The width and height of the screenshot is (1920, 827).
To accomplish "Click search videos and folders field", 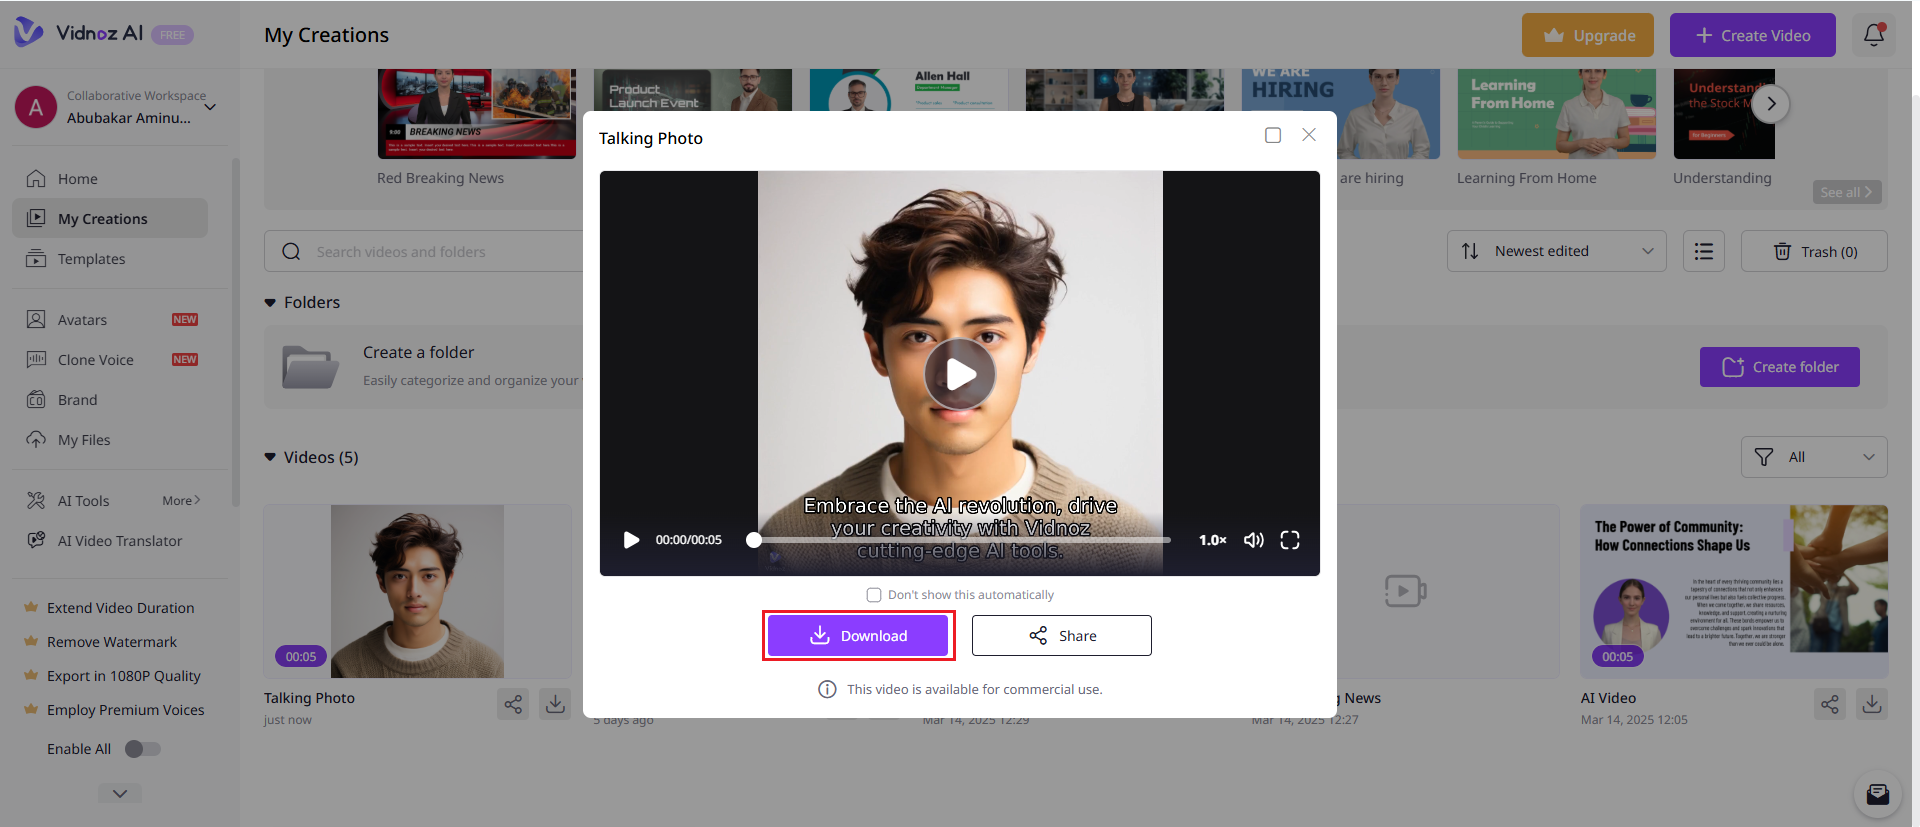I will 424,252.
